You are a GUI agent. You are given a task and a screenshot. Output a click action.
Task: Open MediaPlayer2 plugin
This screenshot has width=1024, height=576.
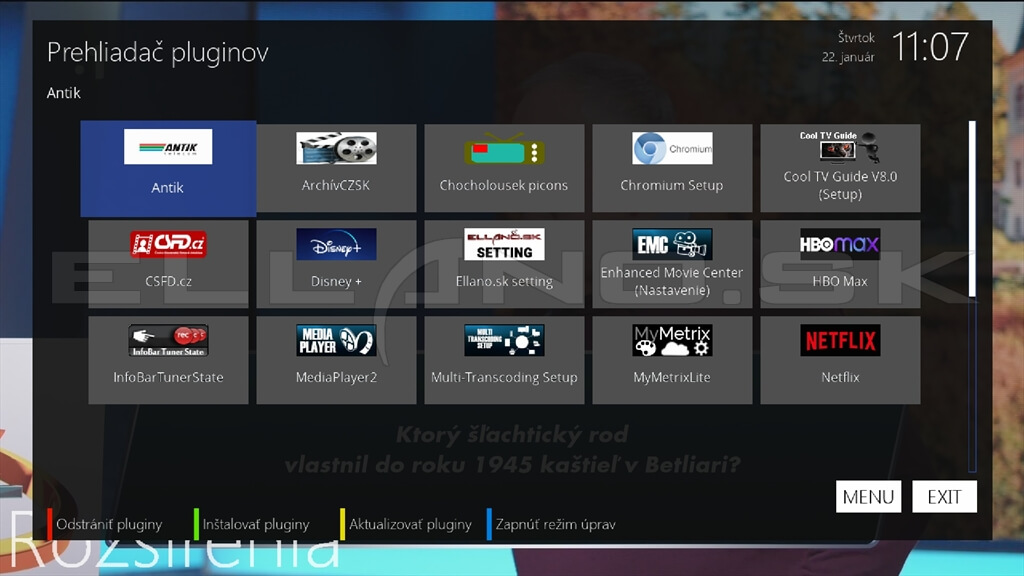pos(336,360)
